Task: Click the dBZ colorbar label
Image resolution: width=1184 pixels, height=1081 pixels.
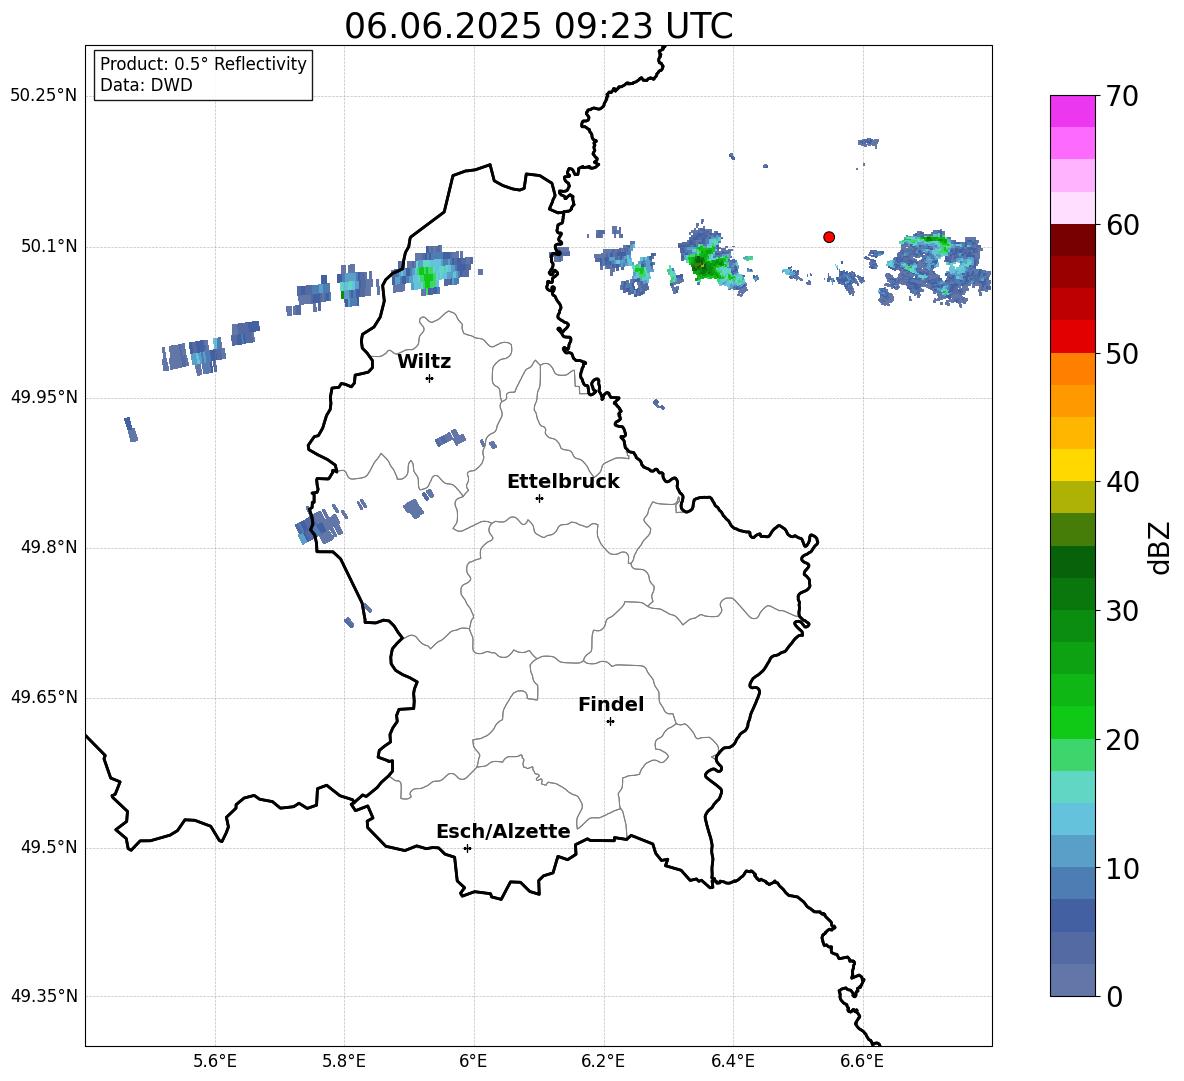Action: point(1159,547)
